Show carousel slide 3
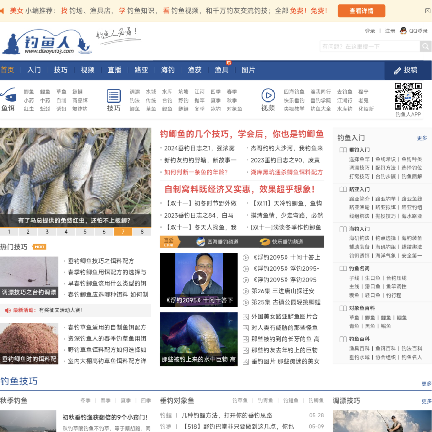Image resolution: width=432 pixels, height=432 pixels. pyautogui.click(x=47, y=232)
